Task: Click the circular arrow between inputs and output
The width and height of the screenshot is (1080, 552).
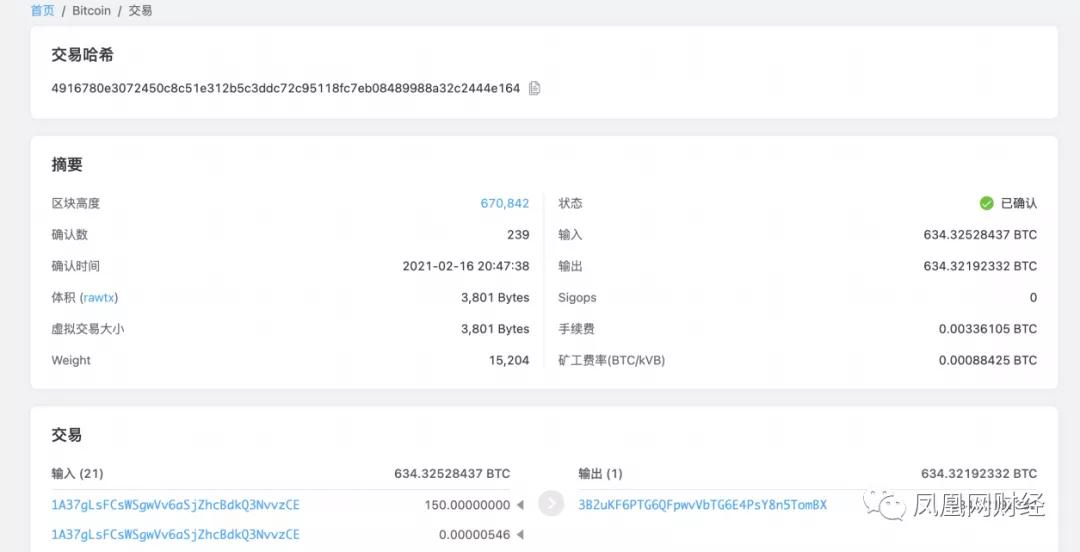Action: 551,504
